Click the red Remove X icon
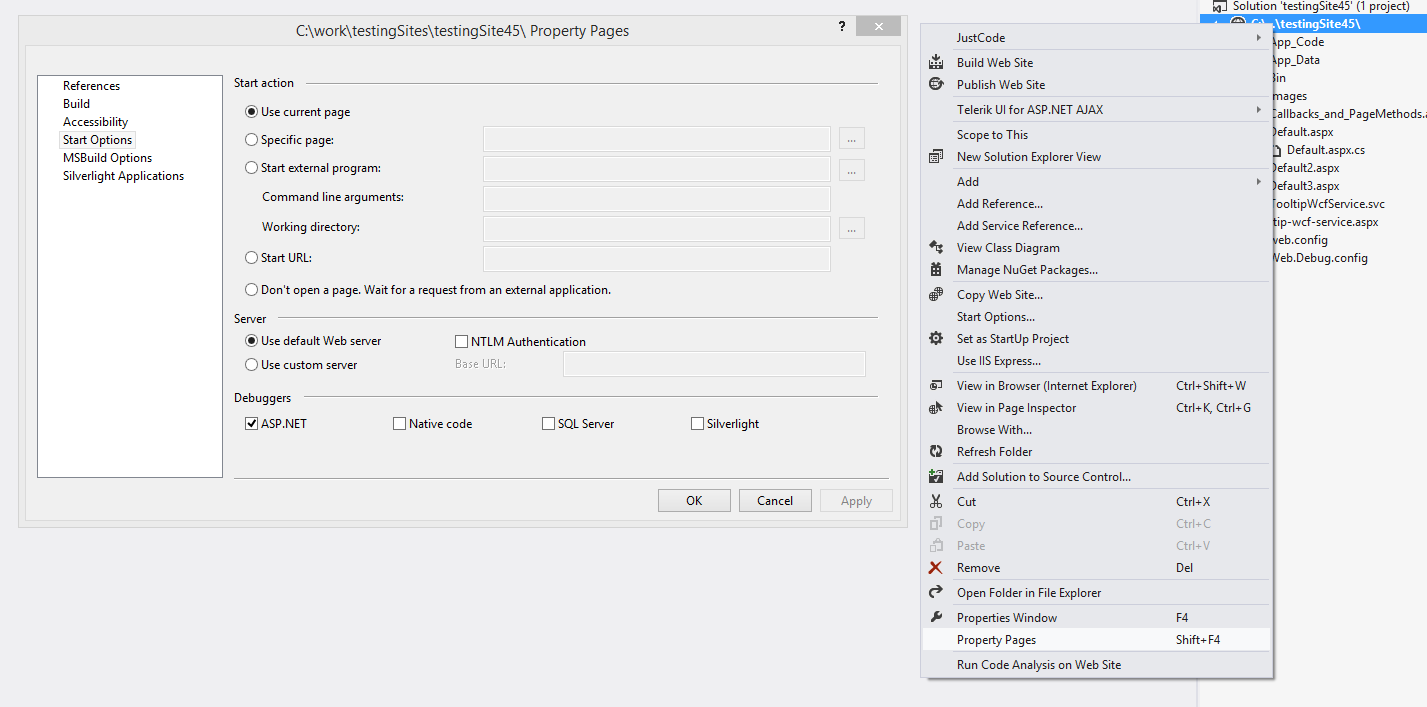 [936, 567]
